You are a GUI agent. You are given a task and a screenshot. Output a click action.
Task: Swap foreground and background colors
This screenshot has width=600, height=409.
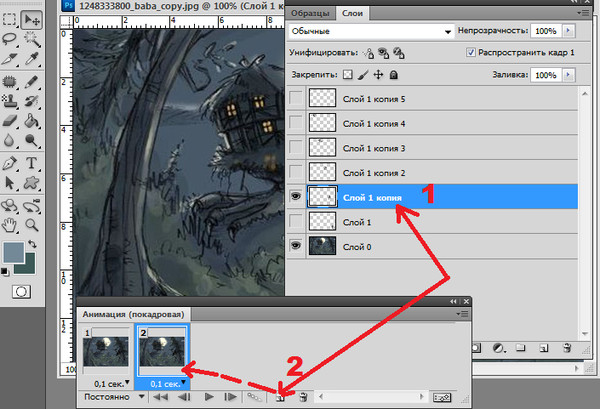pyautogui.click(x=32, y=244)
